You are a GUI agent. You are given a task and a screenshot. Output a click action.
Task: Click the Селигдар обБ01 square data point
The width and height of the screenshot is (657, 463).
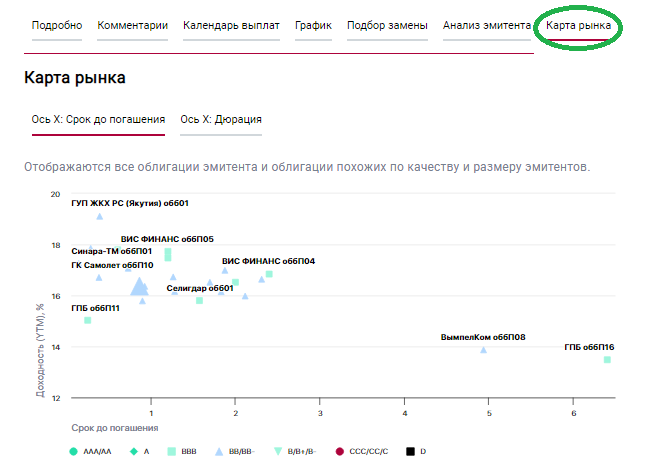click(x=199, y=300)
